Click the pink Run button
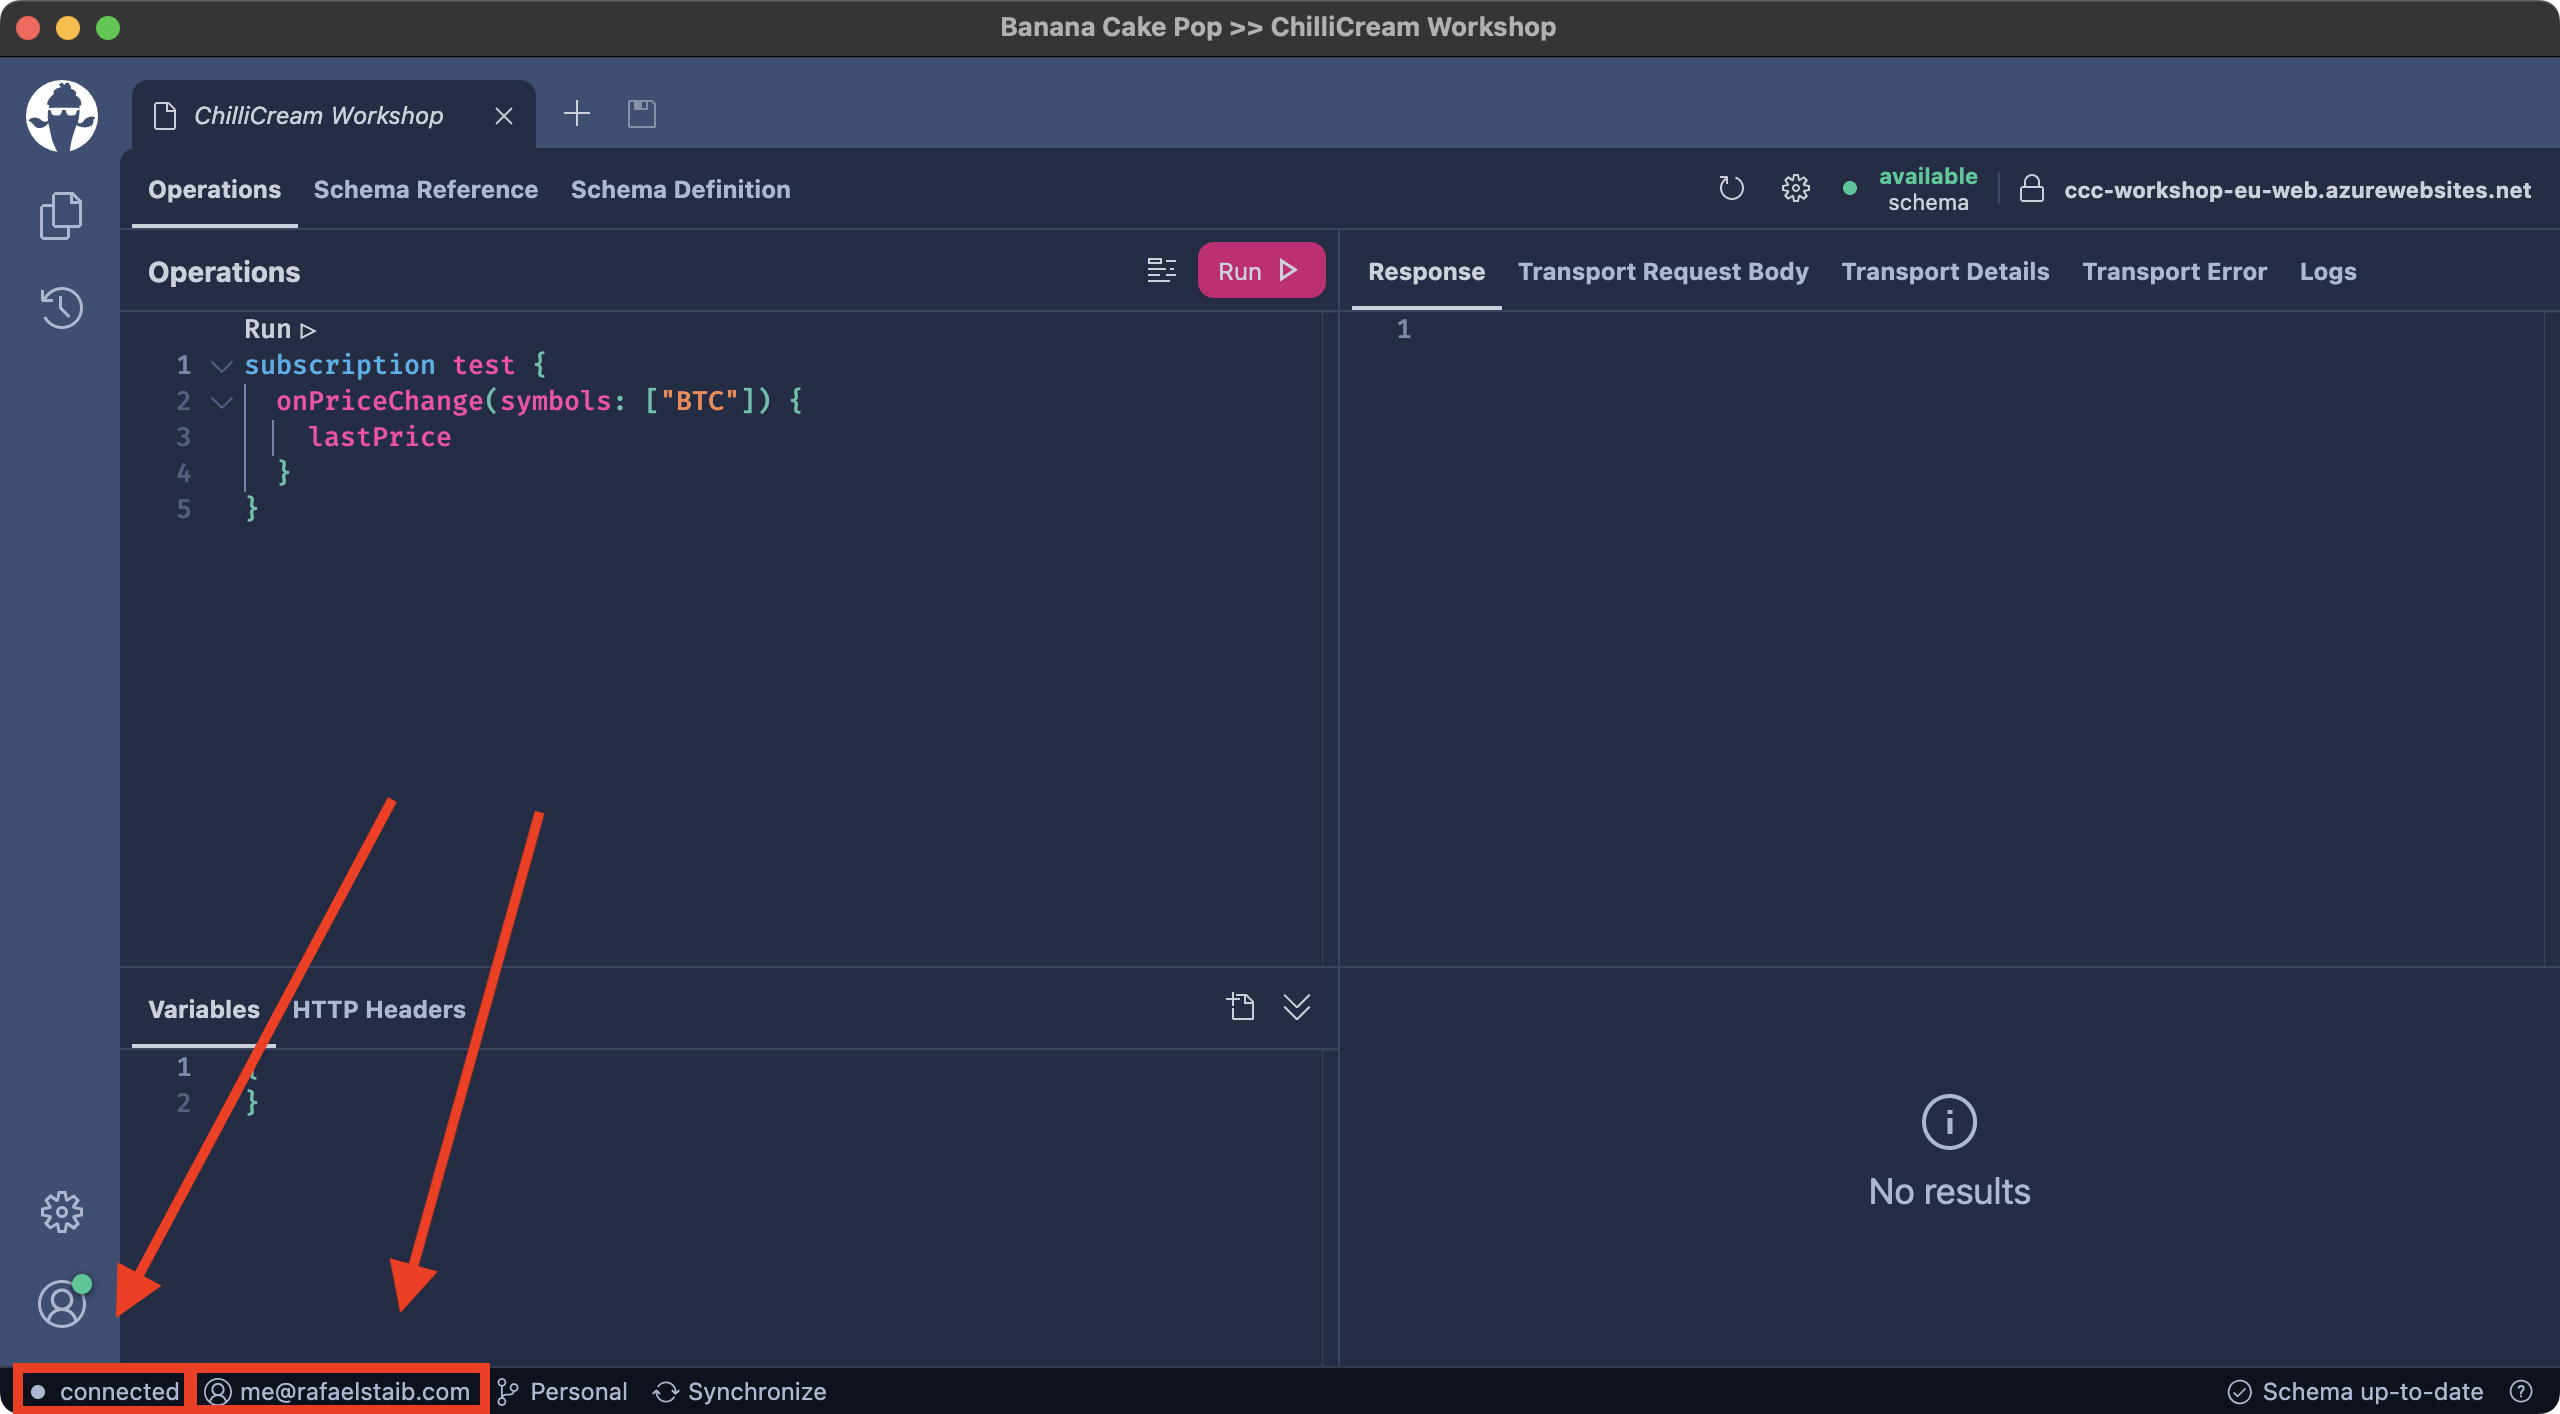This screenshot has height=1414, width=2560. click(x=1261, y=271)
